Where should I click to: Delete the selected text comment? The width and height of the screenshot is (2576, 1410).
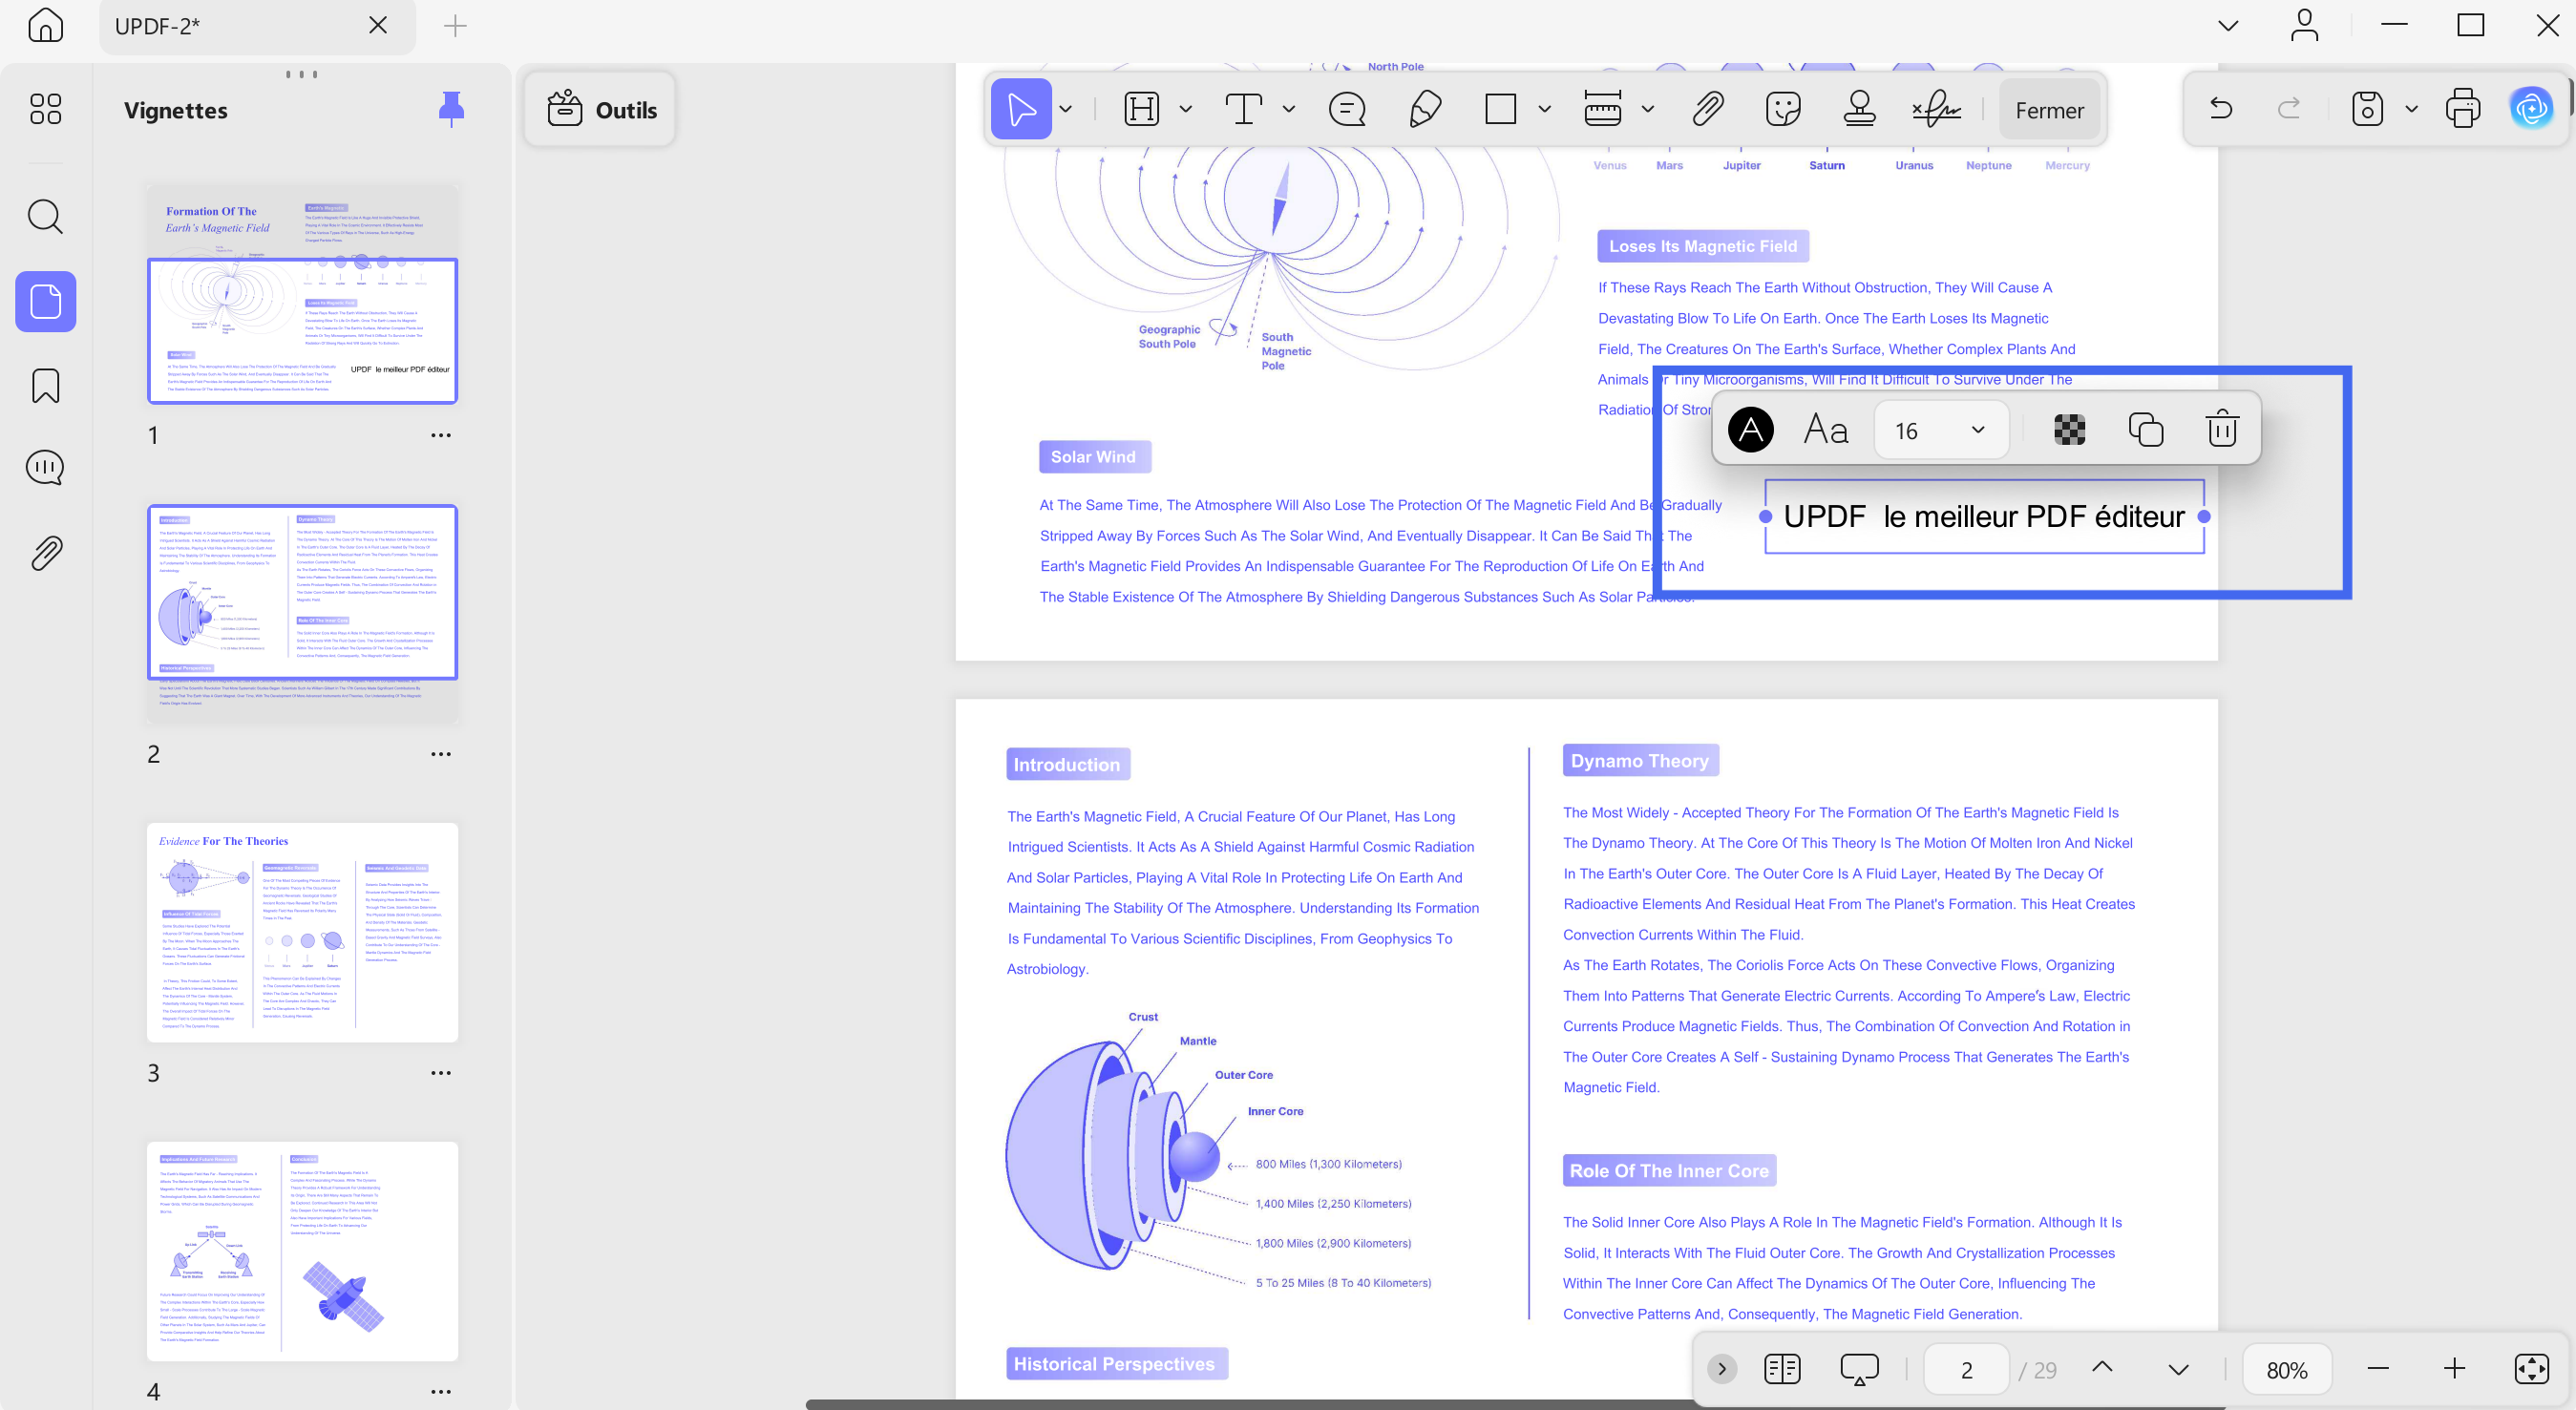(x=2222, y=429)
